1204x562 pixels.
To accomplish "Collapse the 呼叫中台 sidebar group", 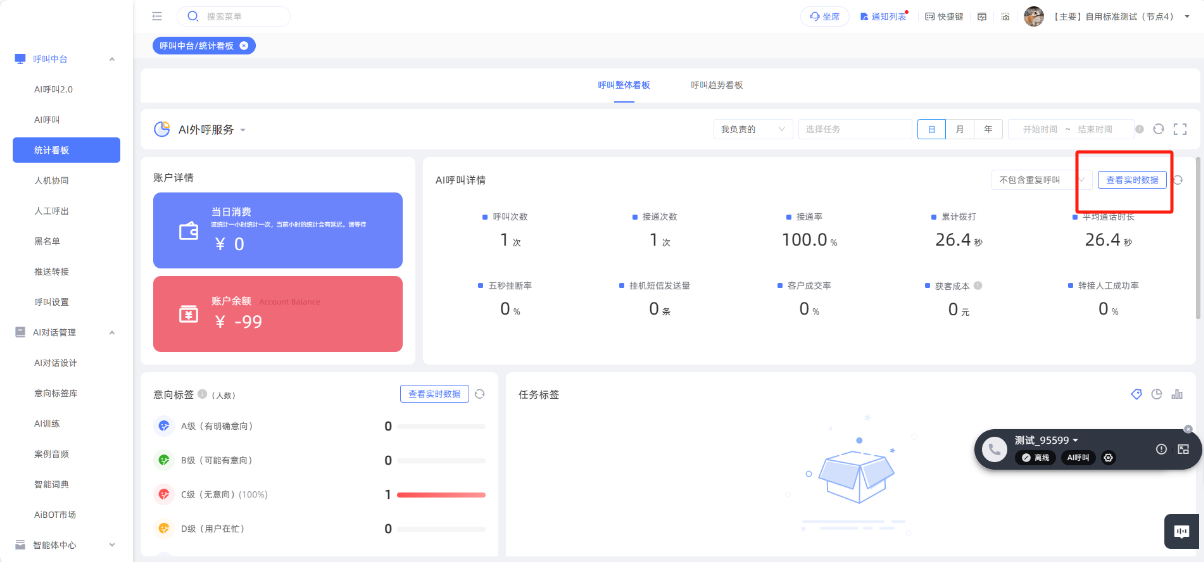I will coord(112,59).
